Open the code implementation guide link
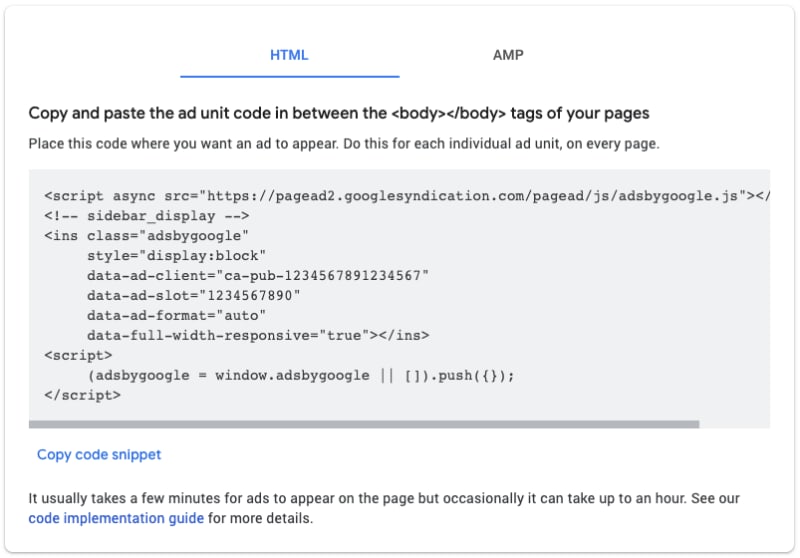This screenshot has height=558, width=800. pos(116,518)
